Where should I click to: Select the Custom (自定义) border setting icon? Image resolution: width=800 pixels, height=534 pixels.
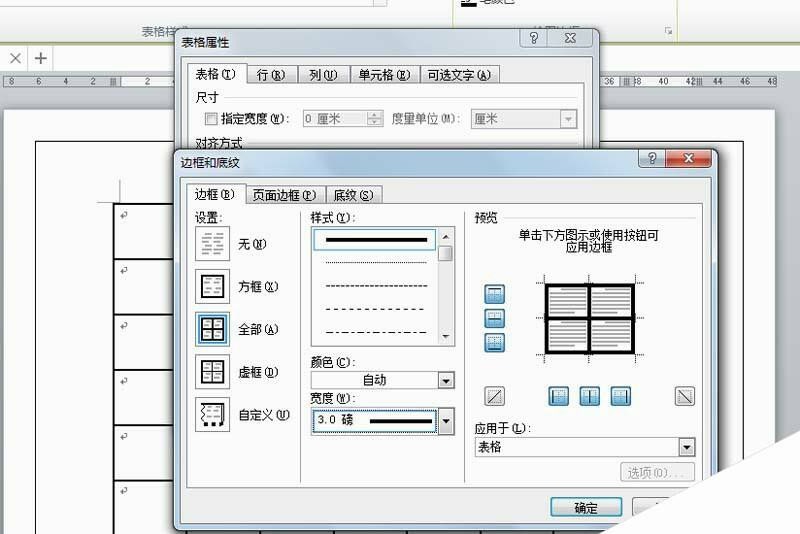pyautogui.click(x=212, y=415)
